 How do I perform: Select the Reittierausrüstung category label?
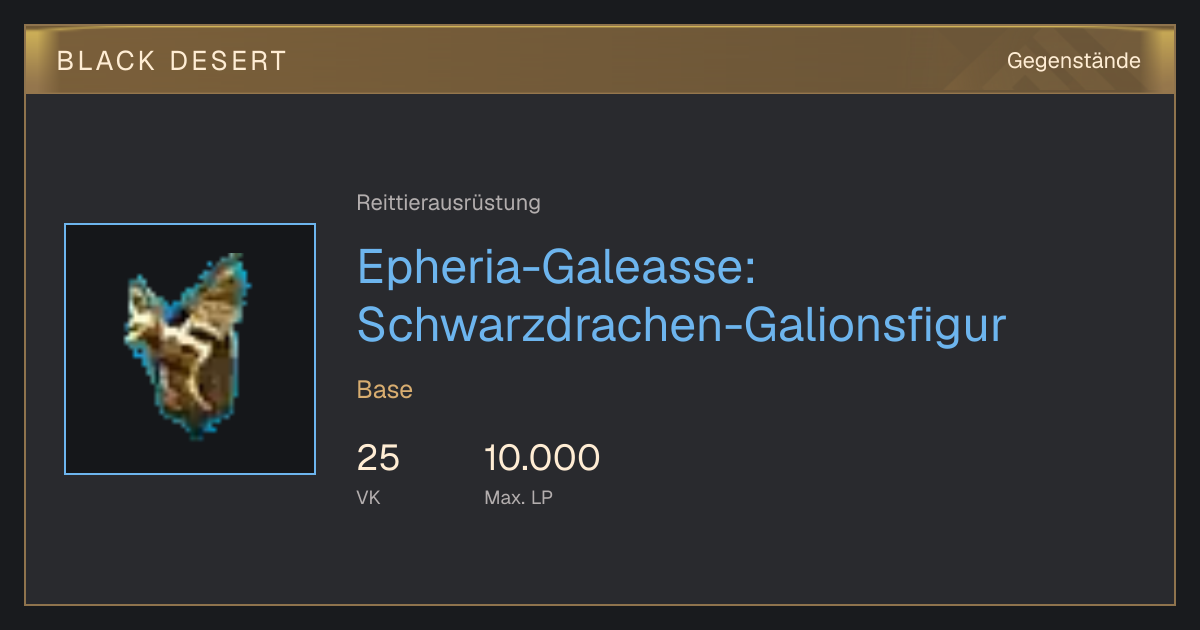pyautogui.click(x=448, y=203)
